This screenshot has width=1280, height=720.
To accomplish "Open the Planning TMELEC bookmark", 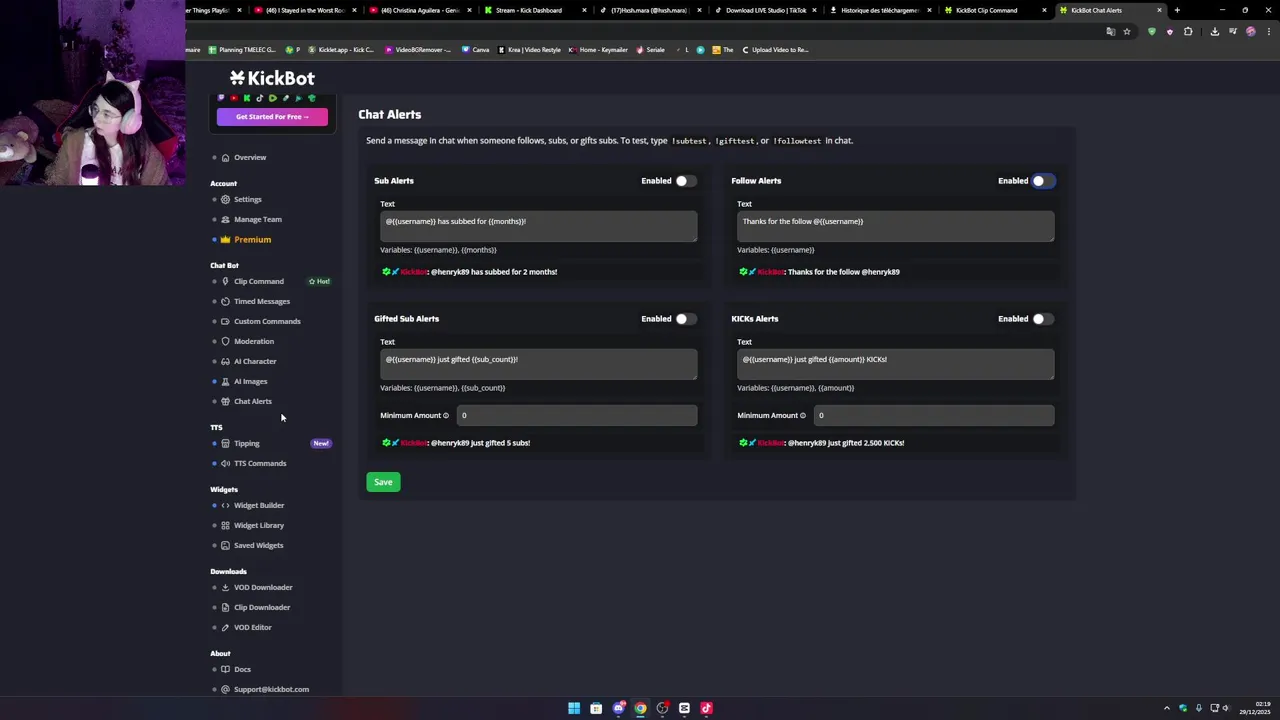I will 241,49.
